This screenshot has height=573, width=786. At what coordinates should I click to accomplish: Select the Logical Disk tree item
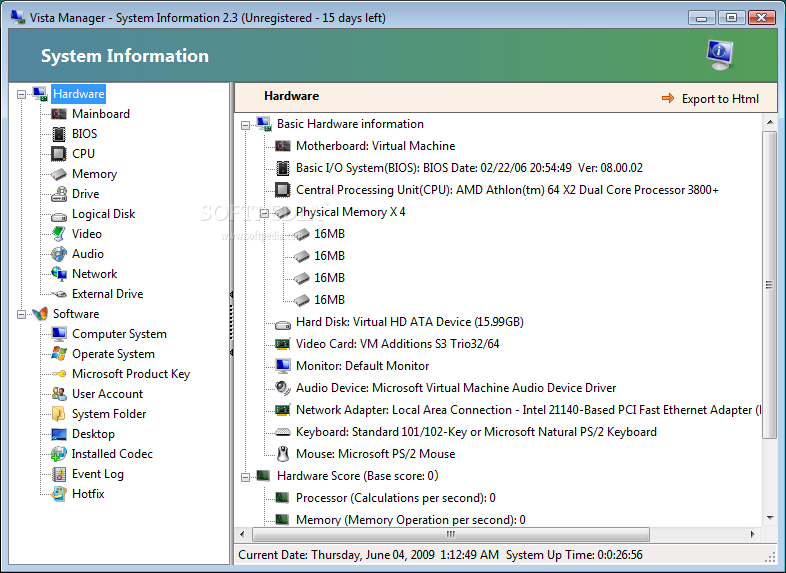click(x=103, y=214)
